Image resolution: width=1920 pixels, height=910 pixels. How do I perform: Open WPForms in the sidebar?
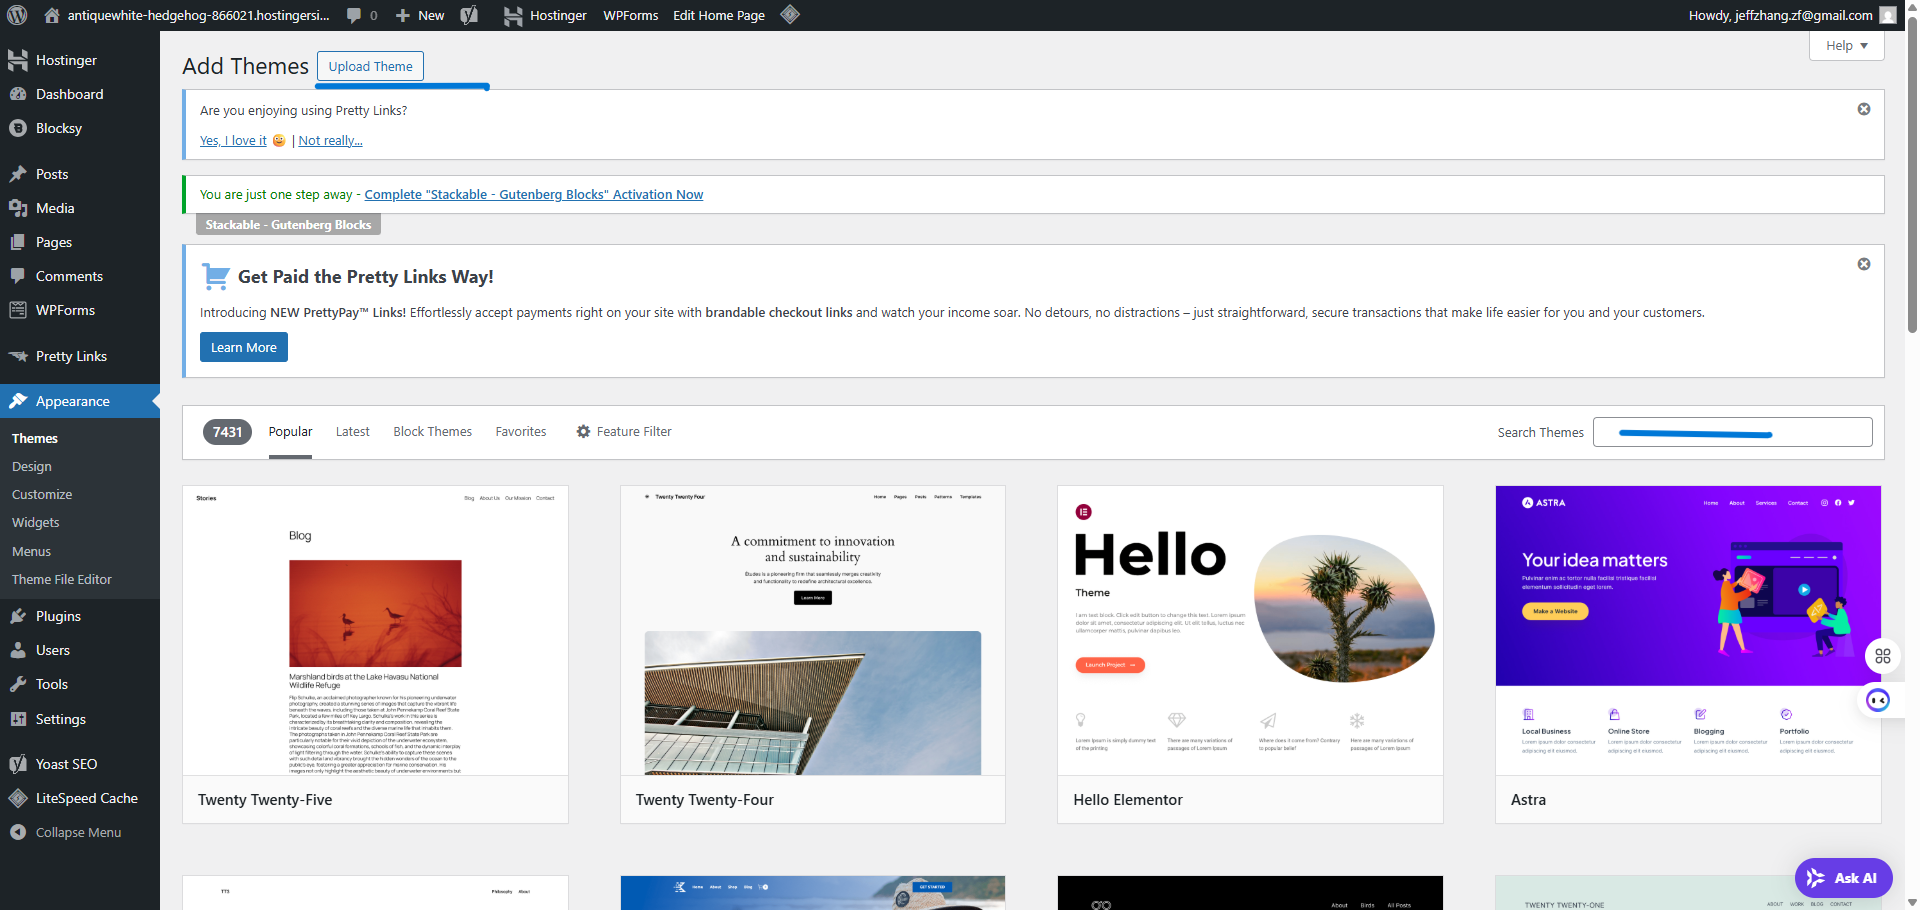tap(80, 310)
